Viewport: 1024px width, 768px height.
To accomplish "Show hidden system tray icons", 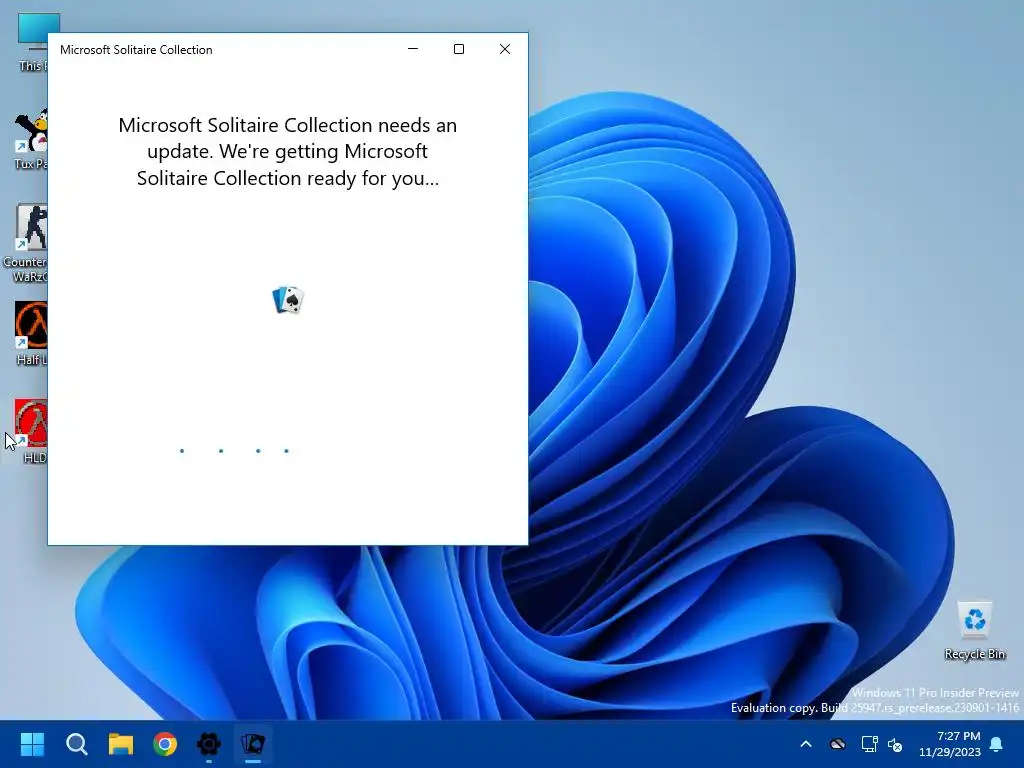I will click(806, 744).
